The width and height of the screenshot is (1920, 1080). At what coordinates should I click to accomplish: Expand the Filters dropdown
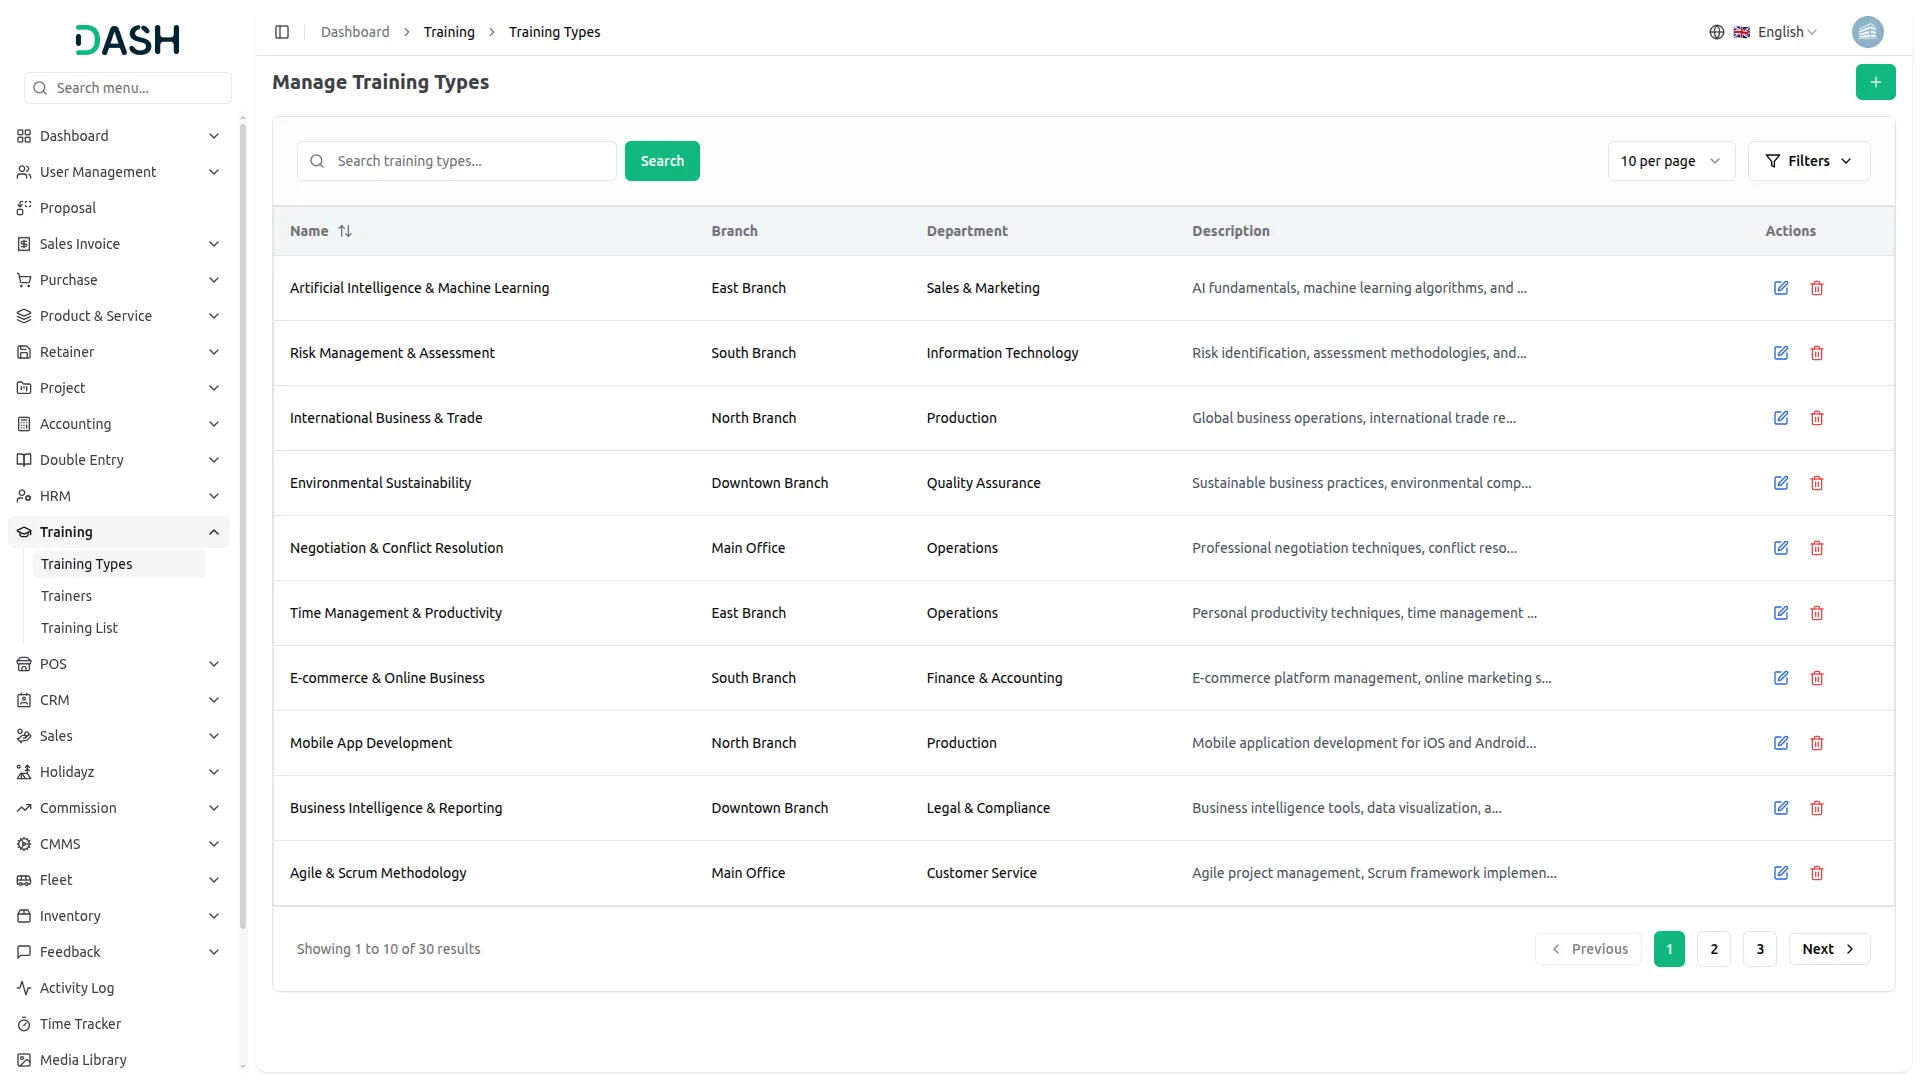[1809, 161]
